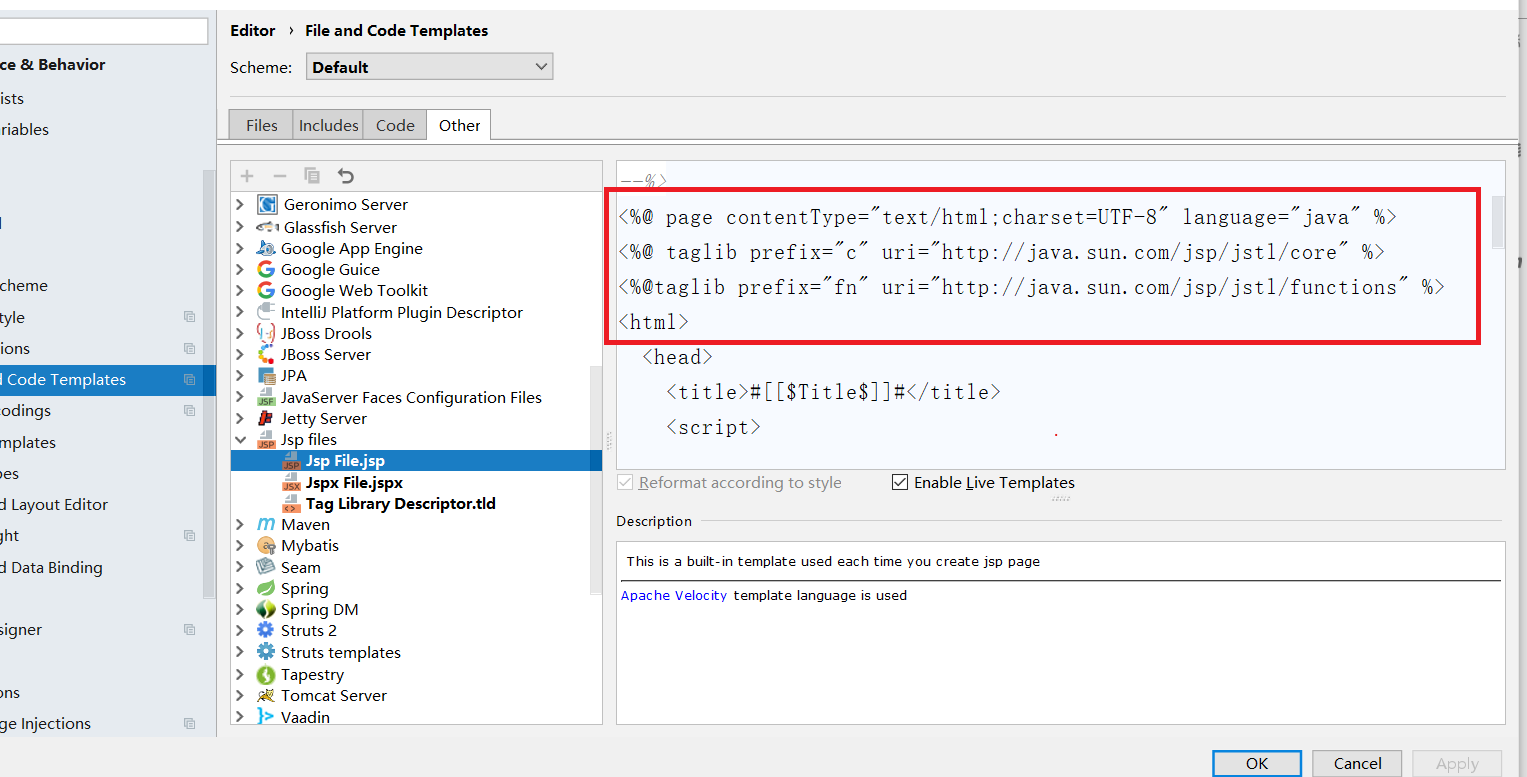
Task: Click the reset to default undo icon
Action: 346,176
